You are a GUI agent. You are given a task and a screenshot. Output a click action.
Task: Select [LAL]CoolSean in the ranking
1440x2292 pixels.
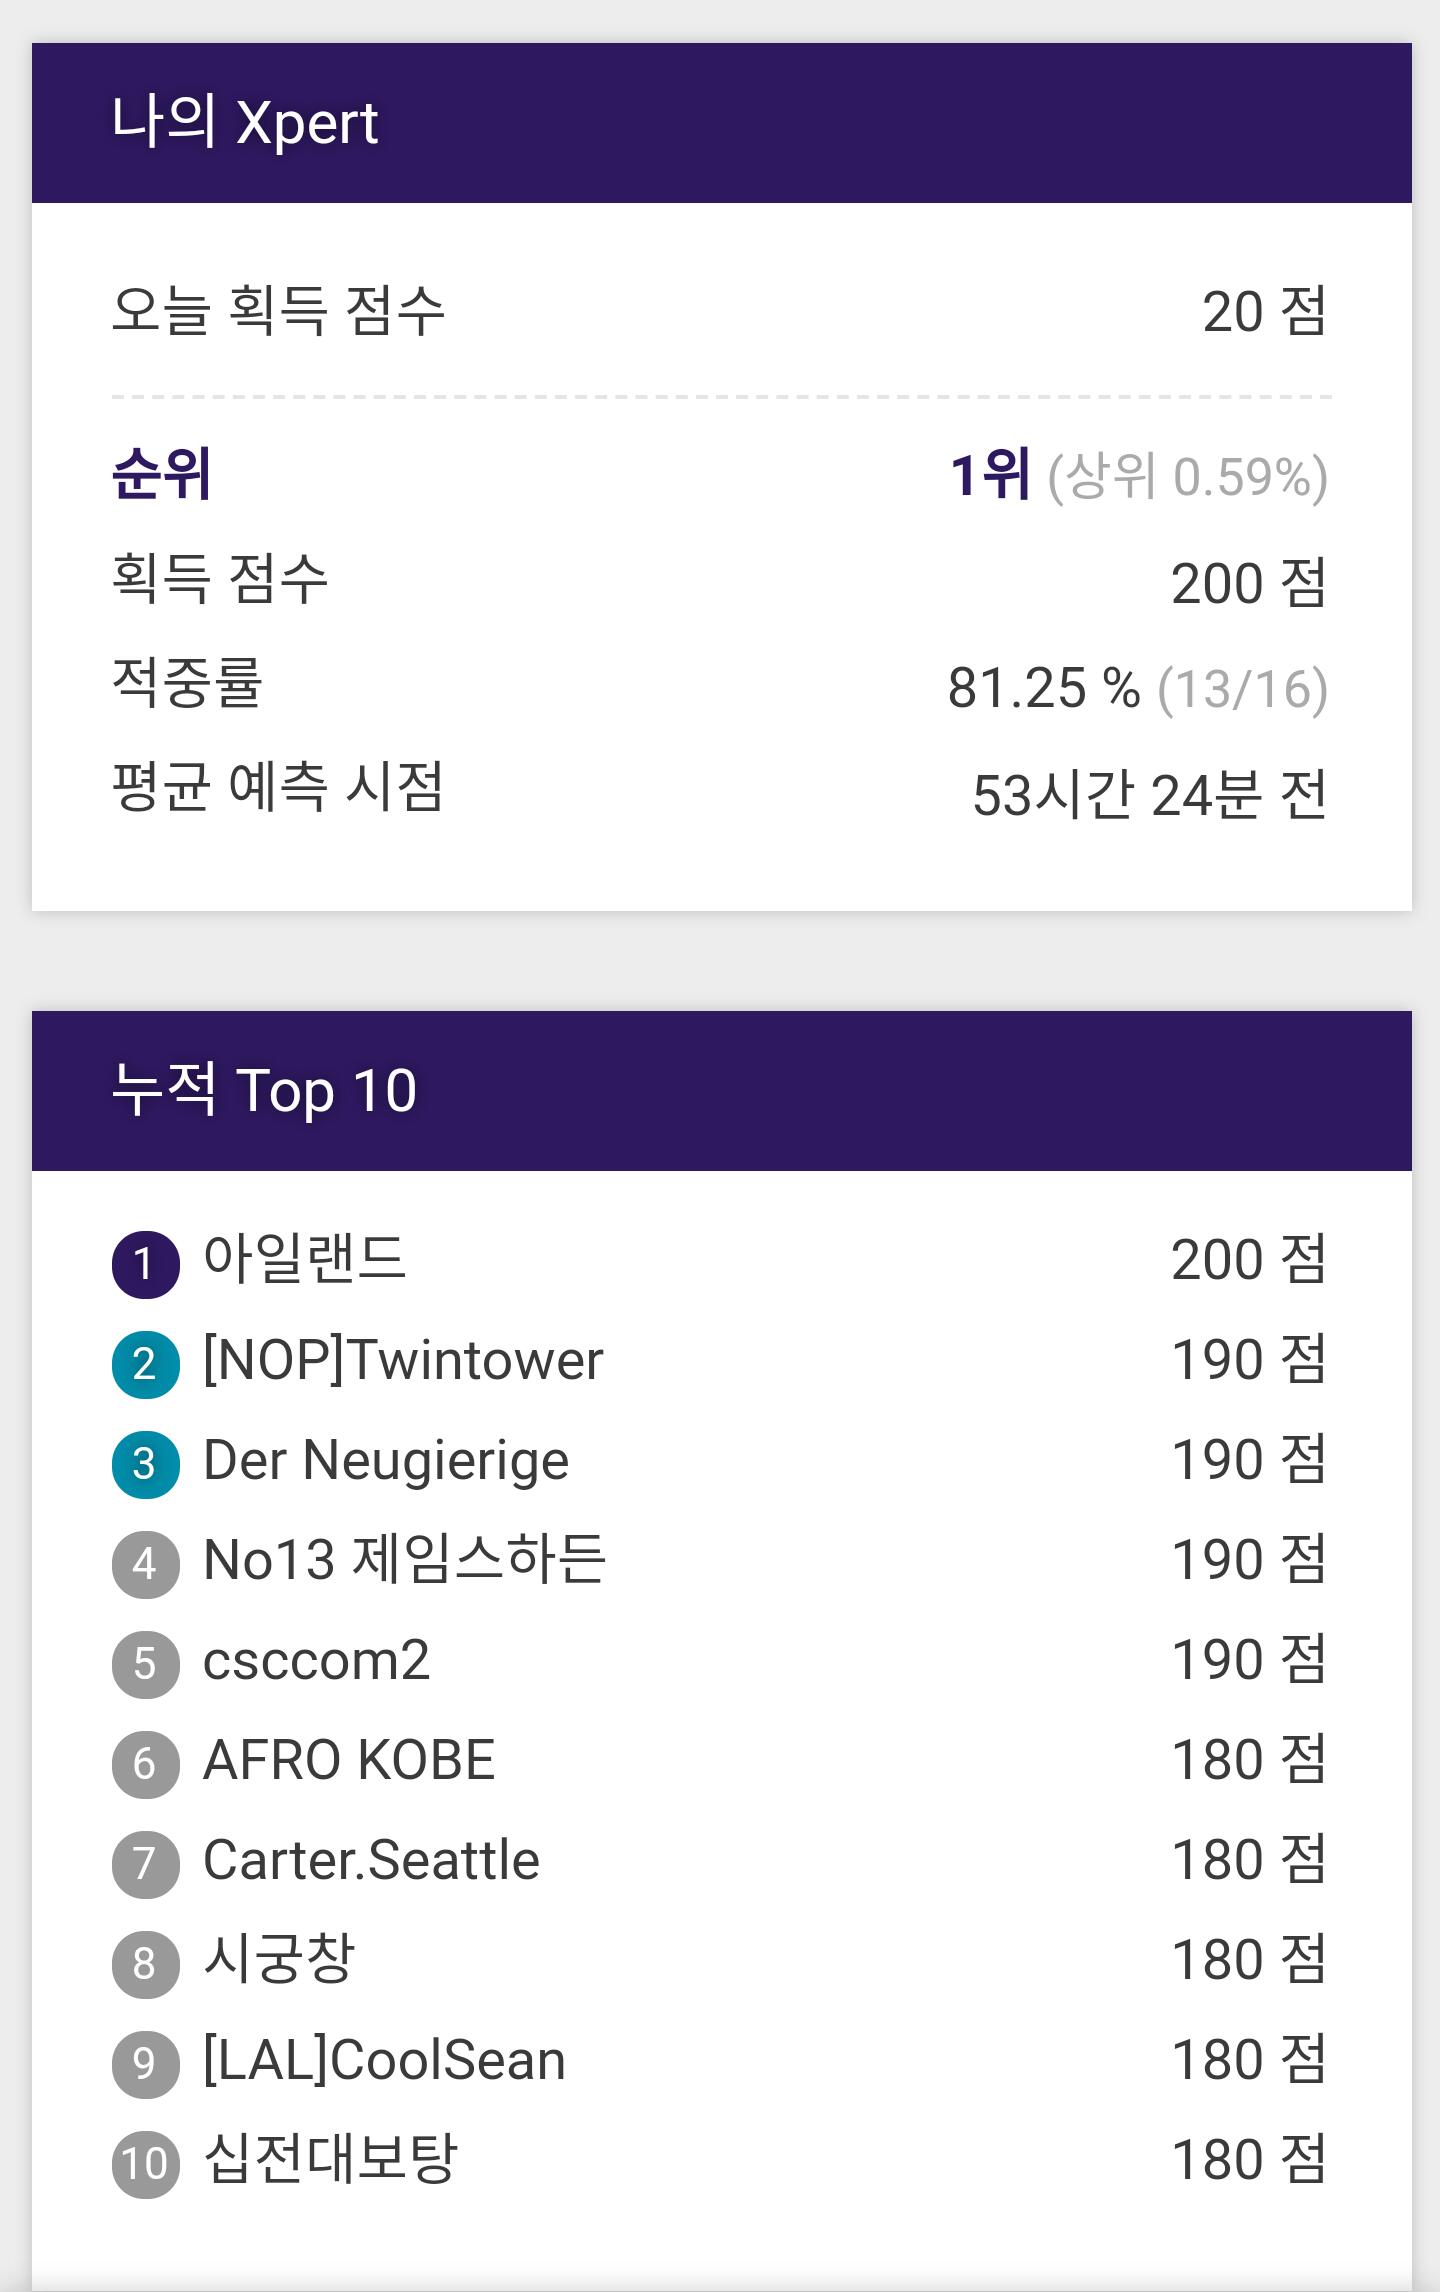pyautogui.click(x=384, y=2060)
